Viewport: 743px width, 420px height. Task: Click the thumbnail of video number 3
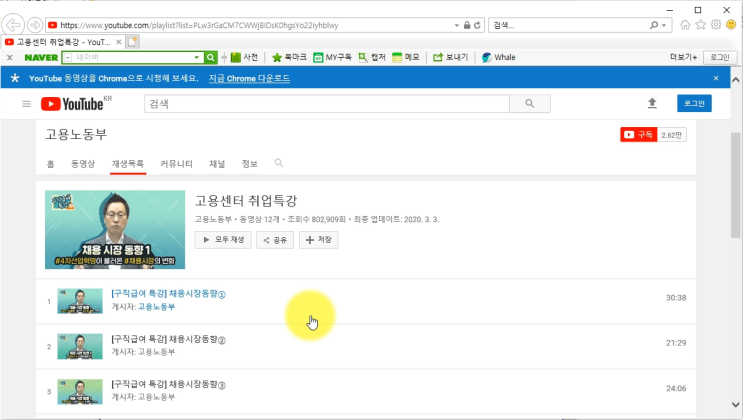pyautogui.click(x=80, y=392)
